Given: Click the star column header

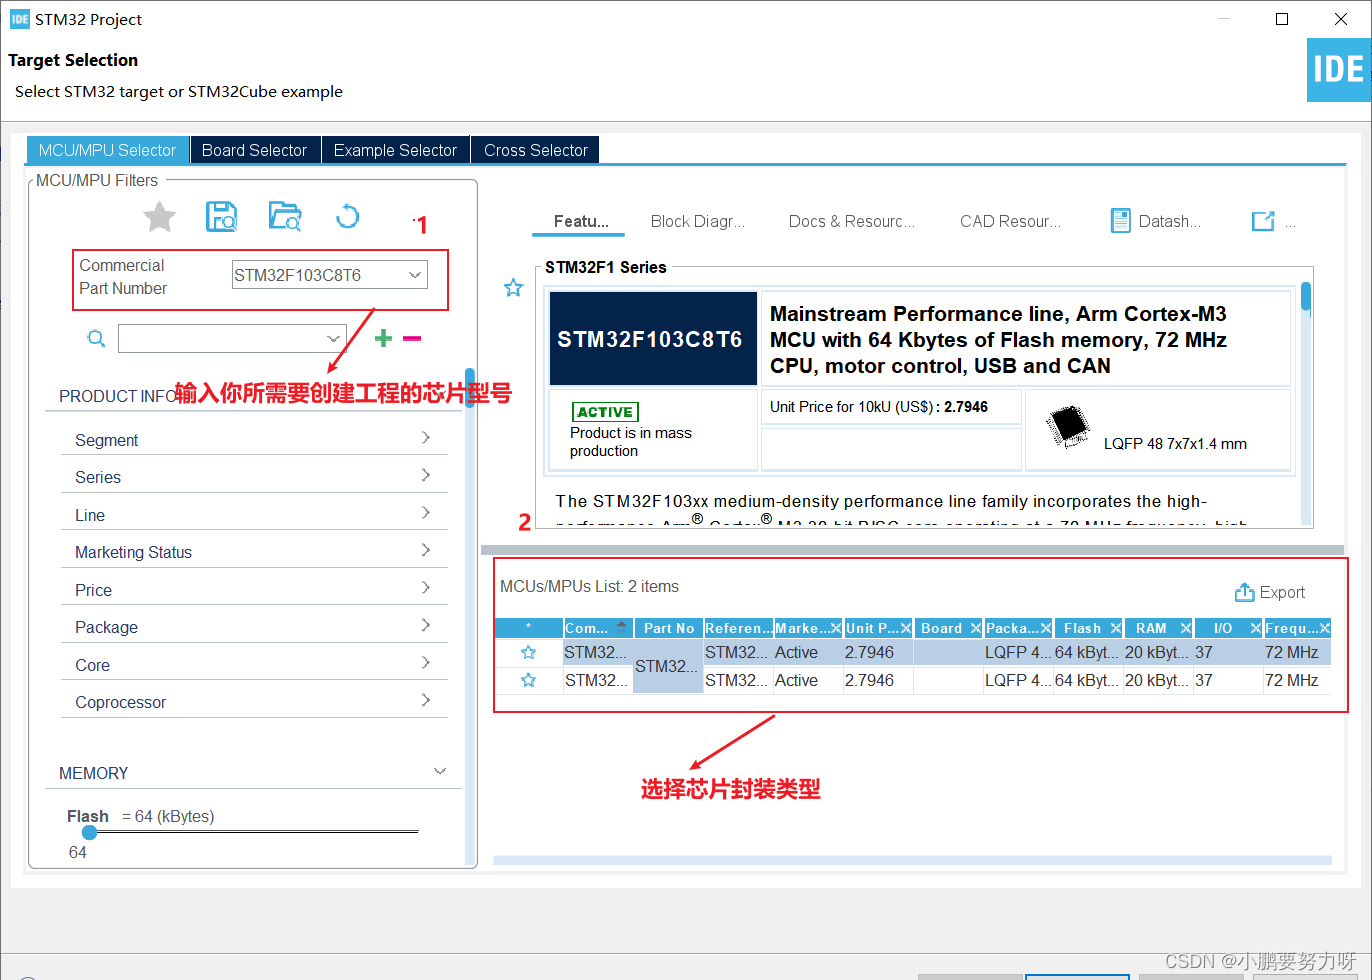Looking at the screenshot, I should coord(529,628).
